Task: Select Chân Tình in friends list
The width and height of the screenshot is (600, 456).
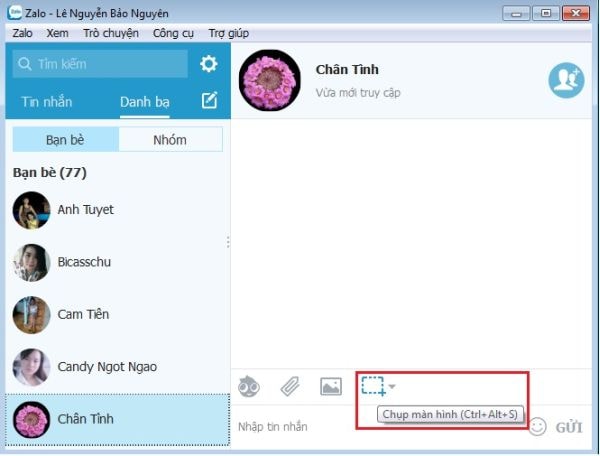Action: 118,420
